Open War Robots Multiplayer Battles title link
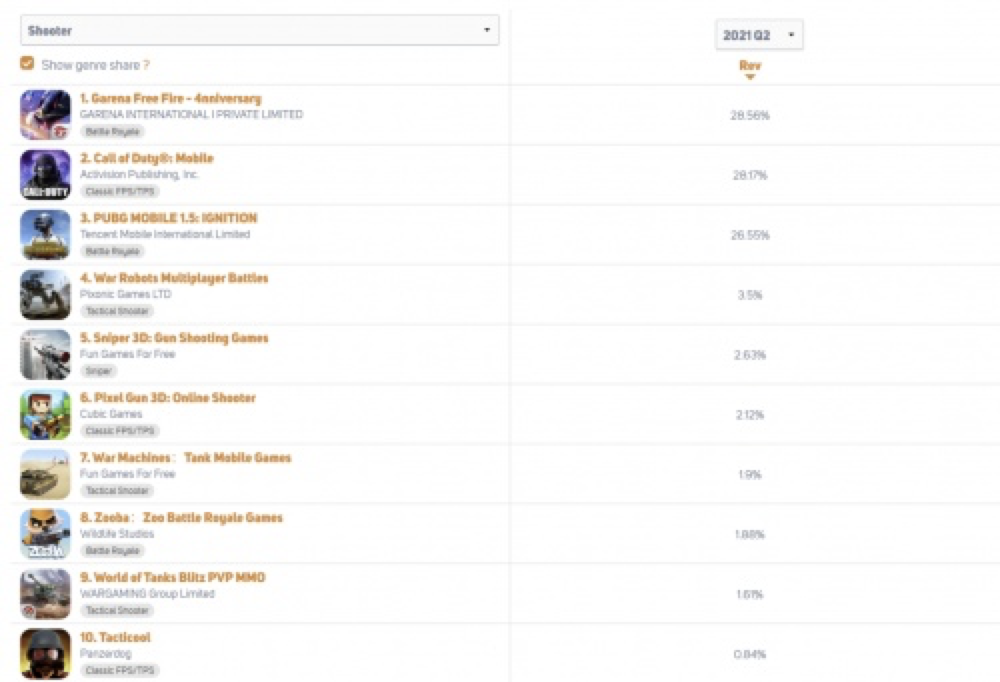 pyautogui.click(x=174, y=278)
